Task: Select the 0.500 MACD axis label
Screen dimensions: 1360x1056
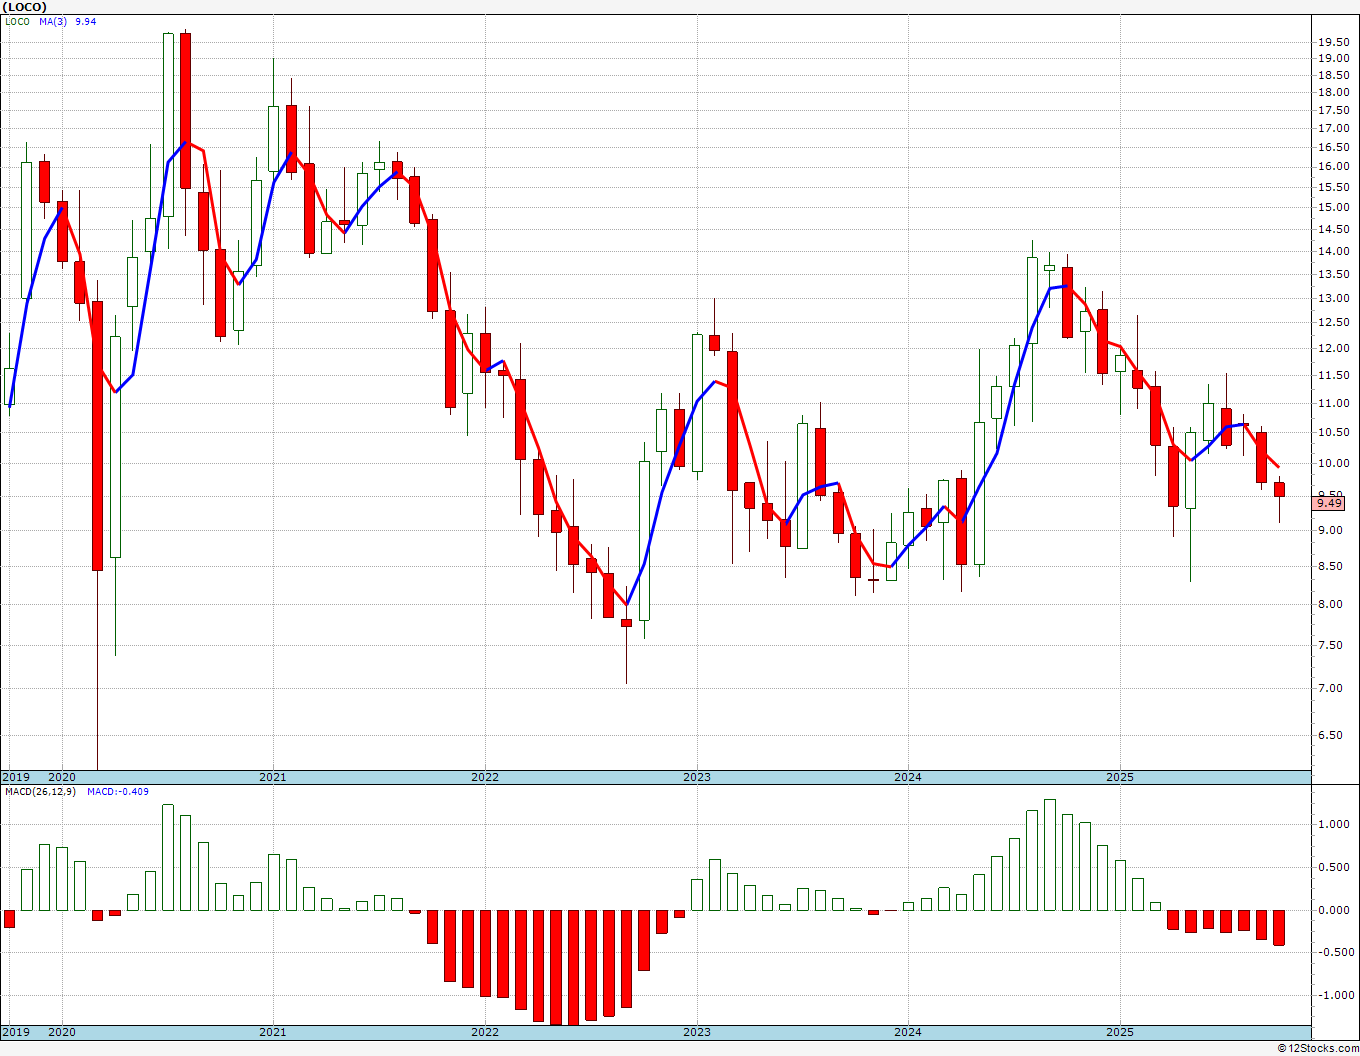Action: (x=1332, y=867)
